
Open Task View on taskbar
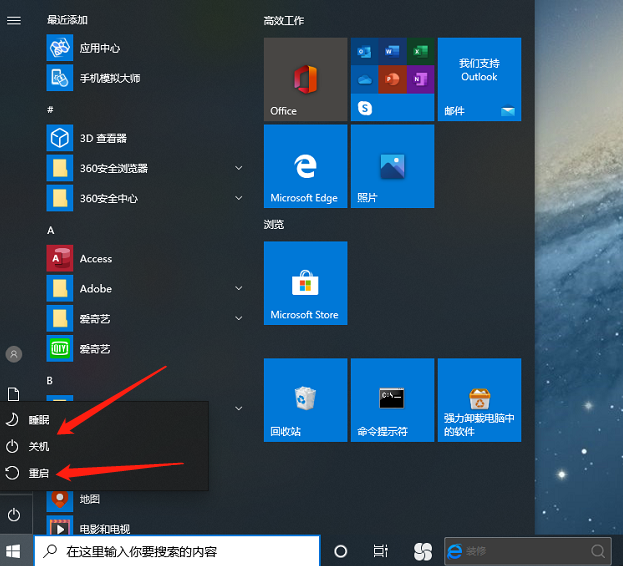[381, 551]
